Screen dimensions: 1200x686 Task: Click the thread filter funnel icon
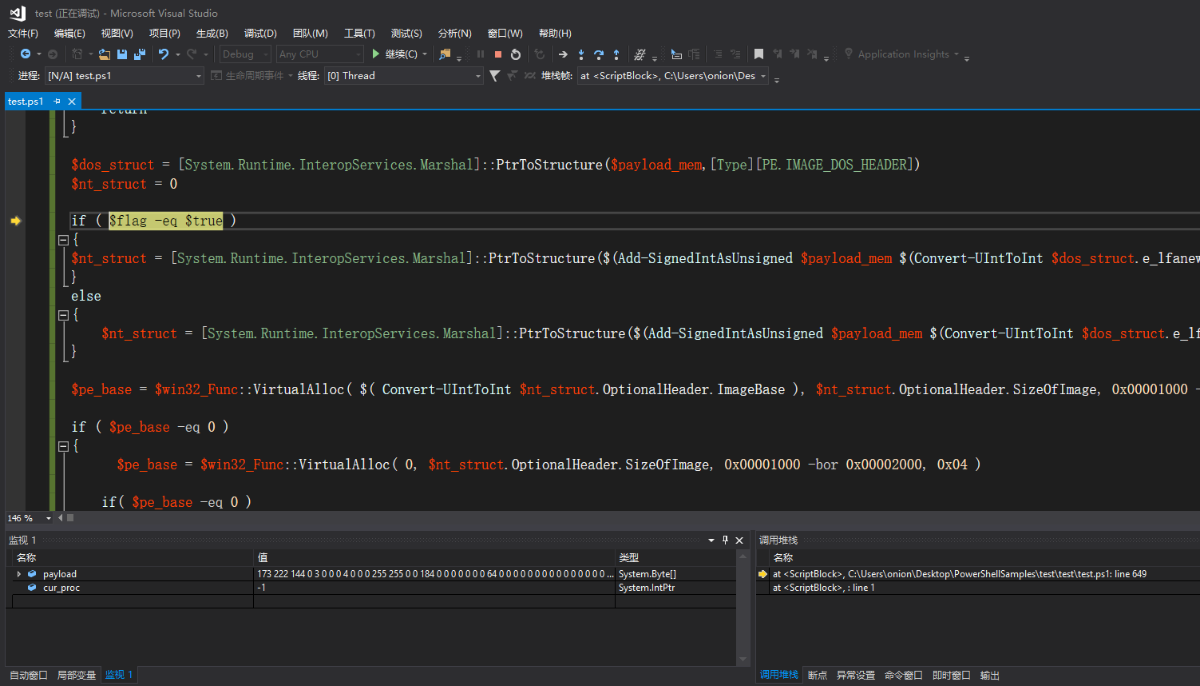click(x=494, y=76)
